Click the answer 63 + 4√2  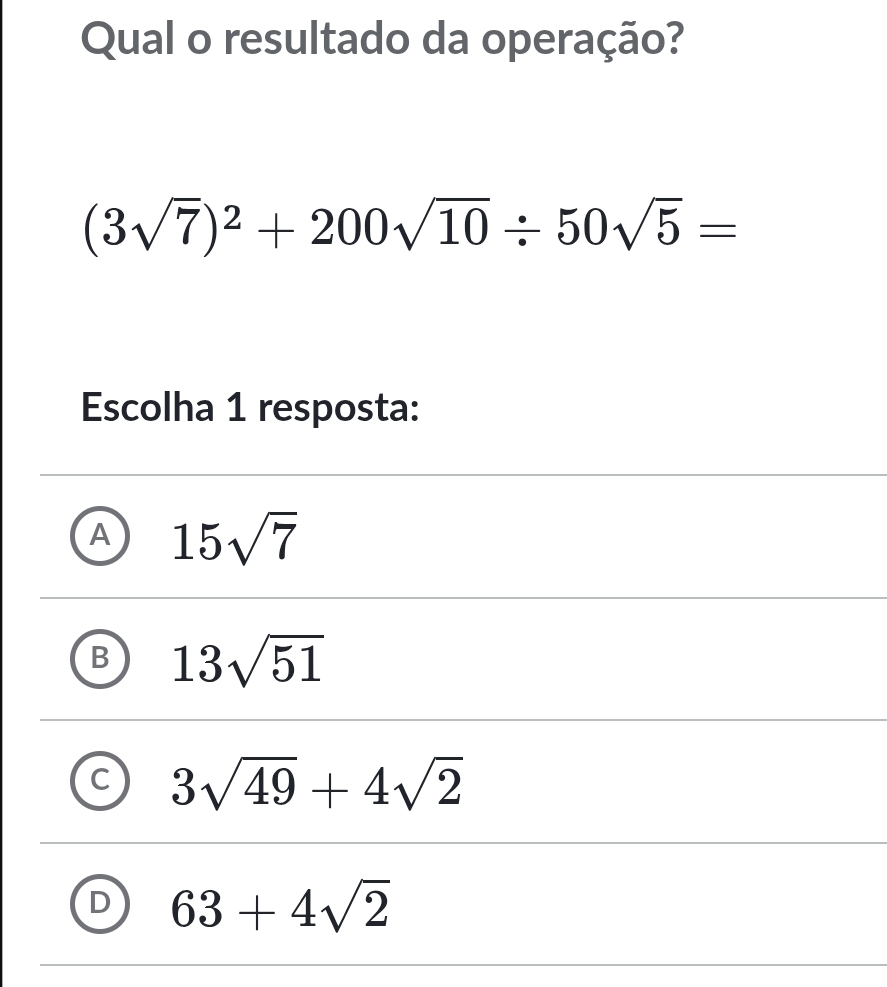(279, 908)
